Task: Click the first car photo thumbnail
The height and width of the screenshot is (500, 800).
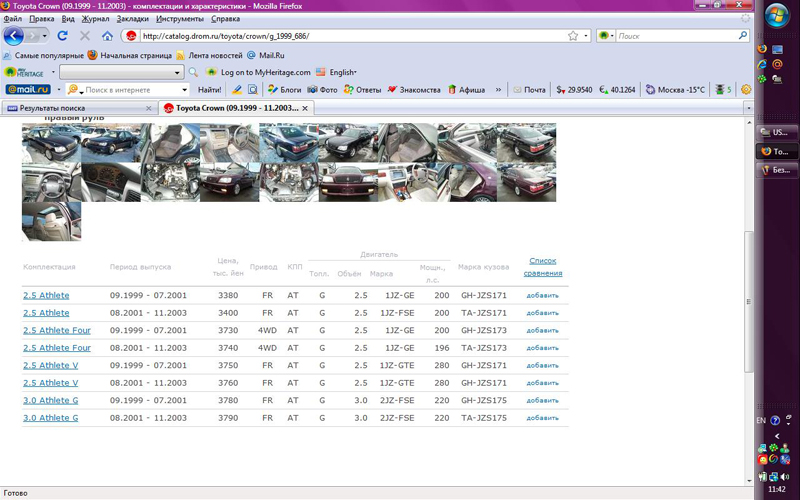Action: (51, 143)
